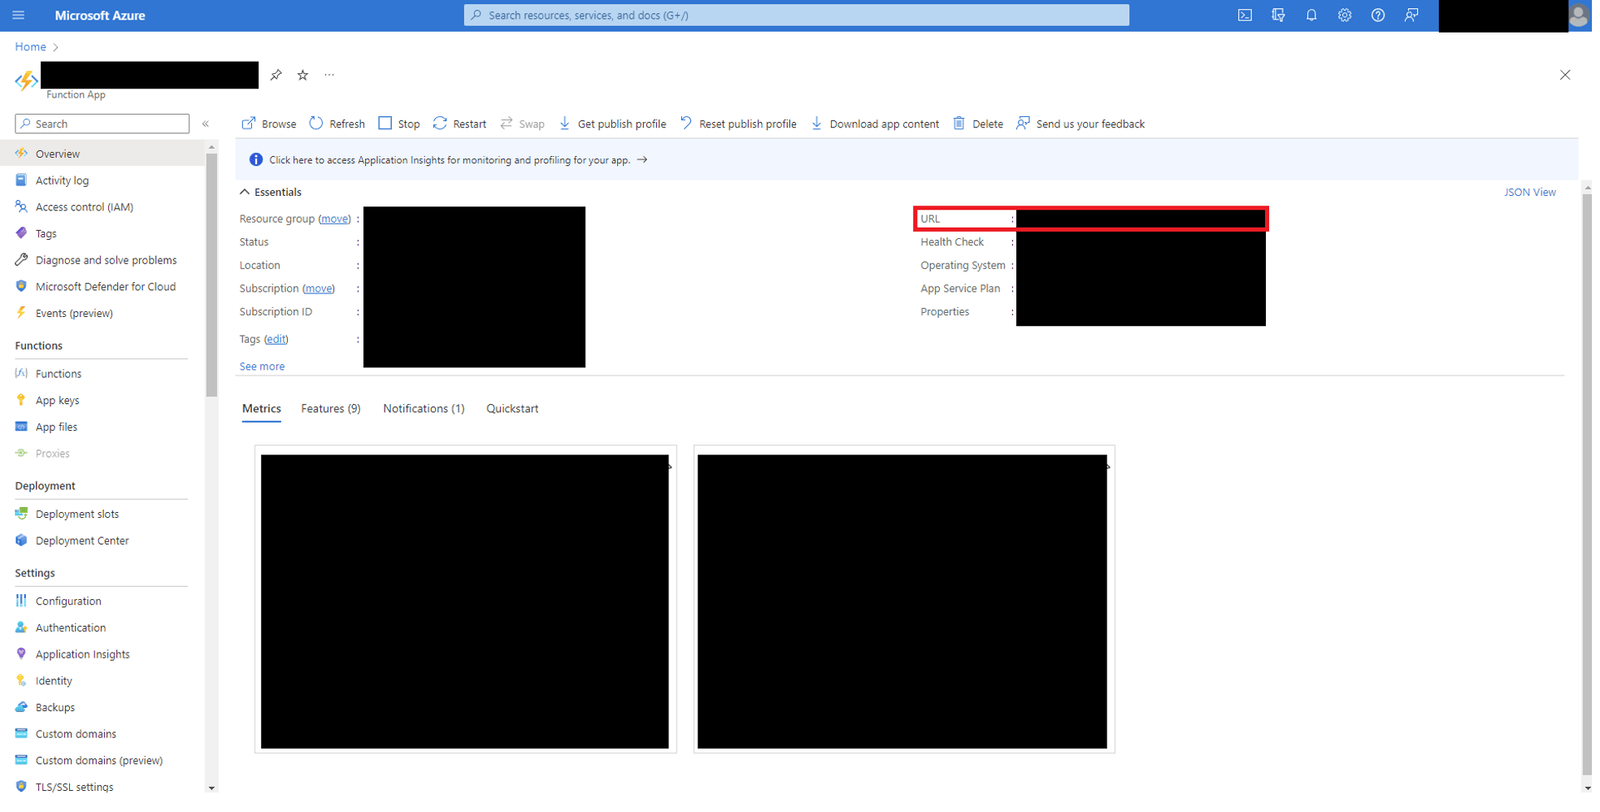Switch to the Metrics tab
Screen dimensions: 1600x812
tap(261, 409)
